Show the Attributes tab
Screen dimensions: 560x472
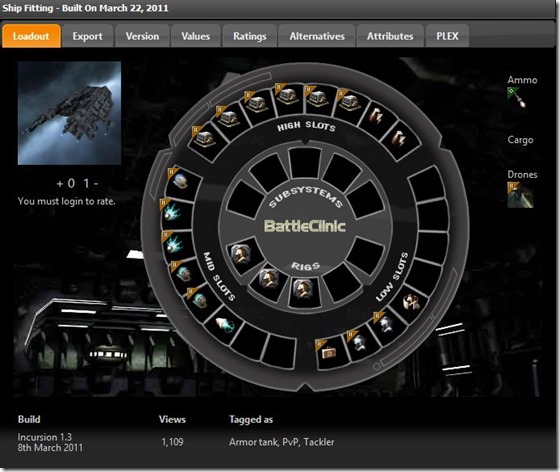click(x=390, y=36)
